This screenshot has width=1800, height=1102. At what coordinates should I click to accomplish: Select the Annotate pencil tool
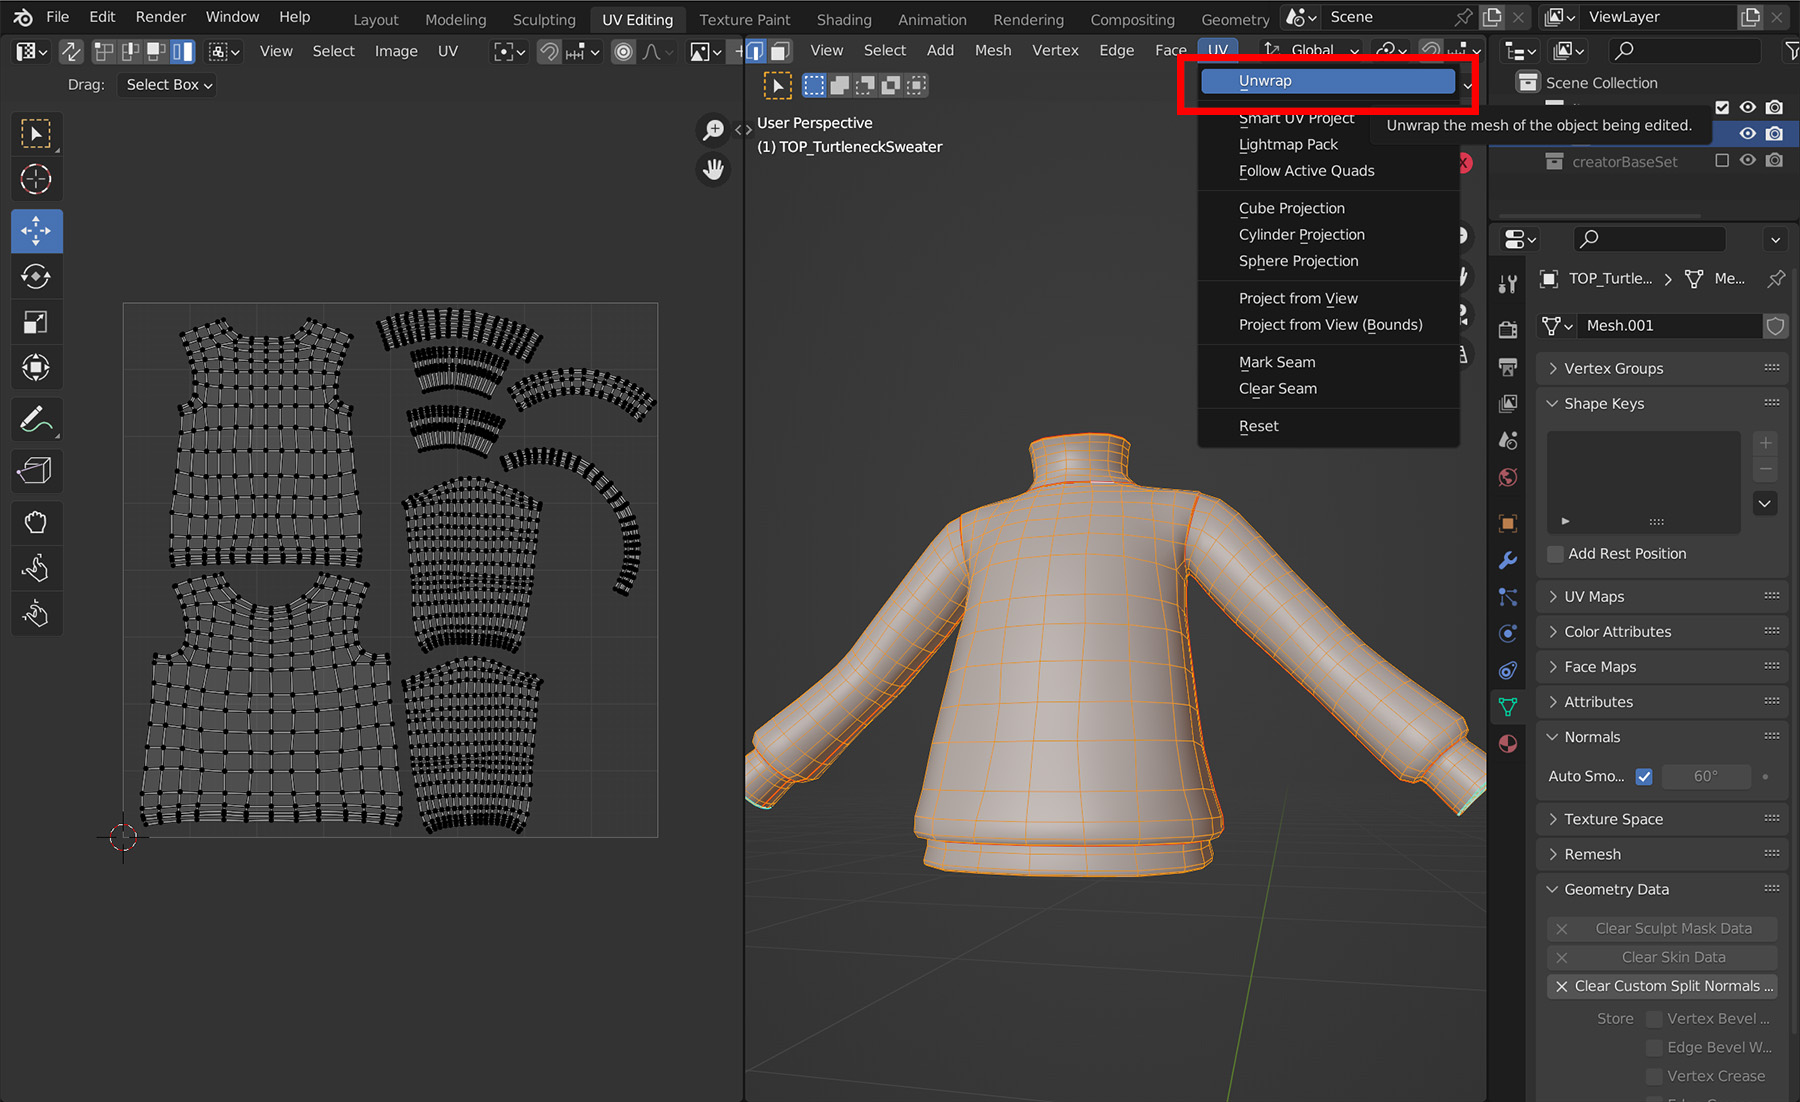(x=36, y=420)
